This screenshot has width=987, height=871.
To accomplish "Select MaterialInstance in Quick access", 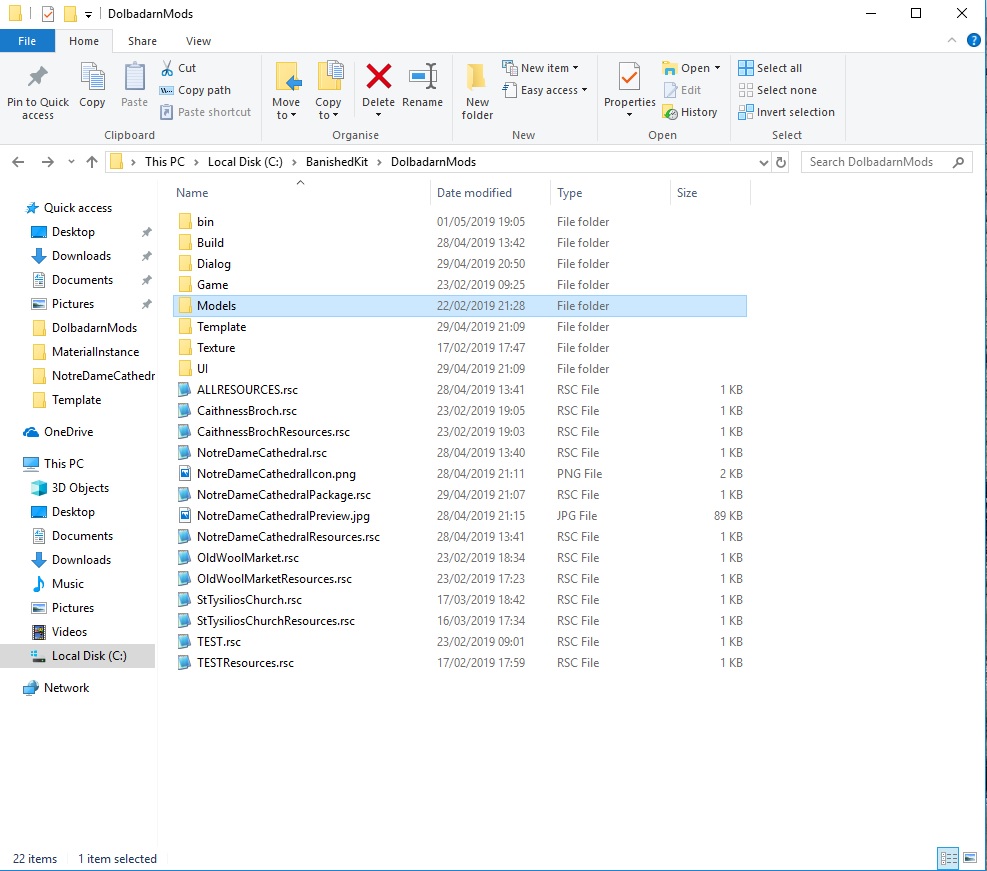I will pyautogui.click(x=95, y=352).
